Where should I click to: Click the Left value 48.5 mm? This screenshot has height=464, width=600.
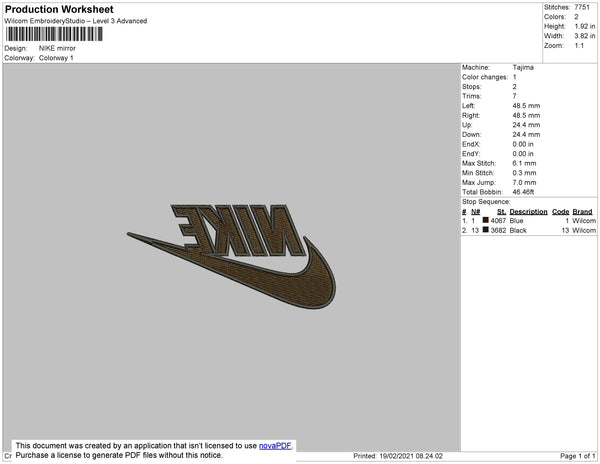526,106
